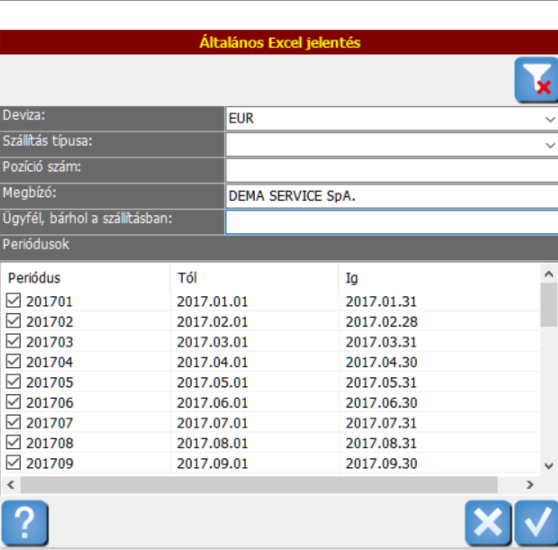Deselect period 201706

tap(14, 402)
